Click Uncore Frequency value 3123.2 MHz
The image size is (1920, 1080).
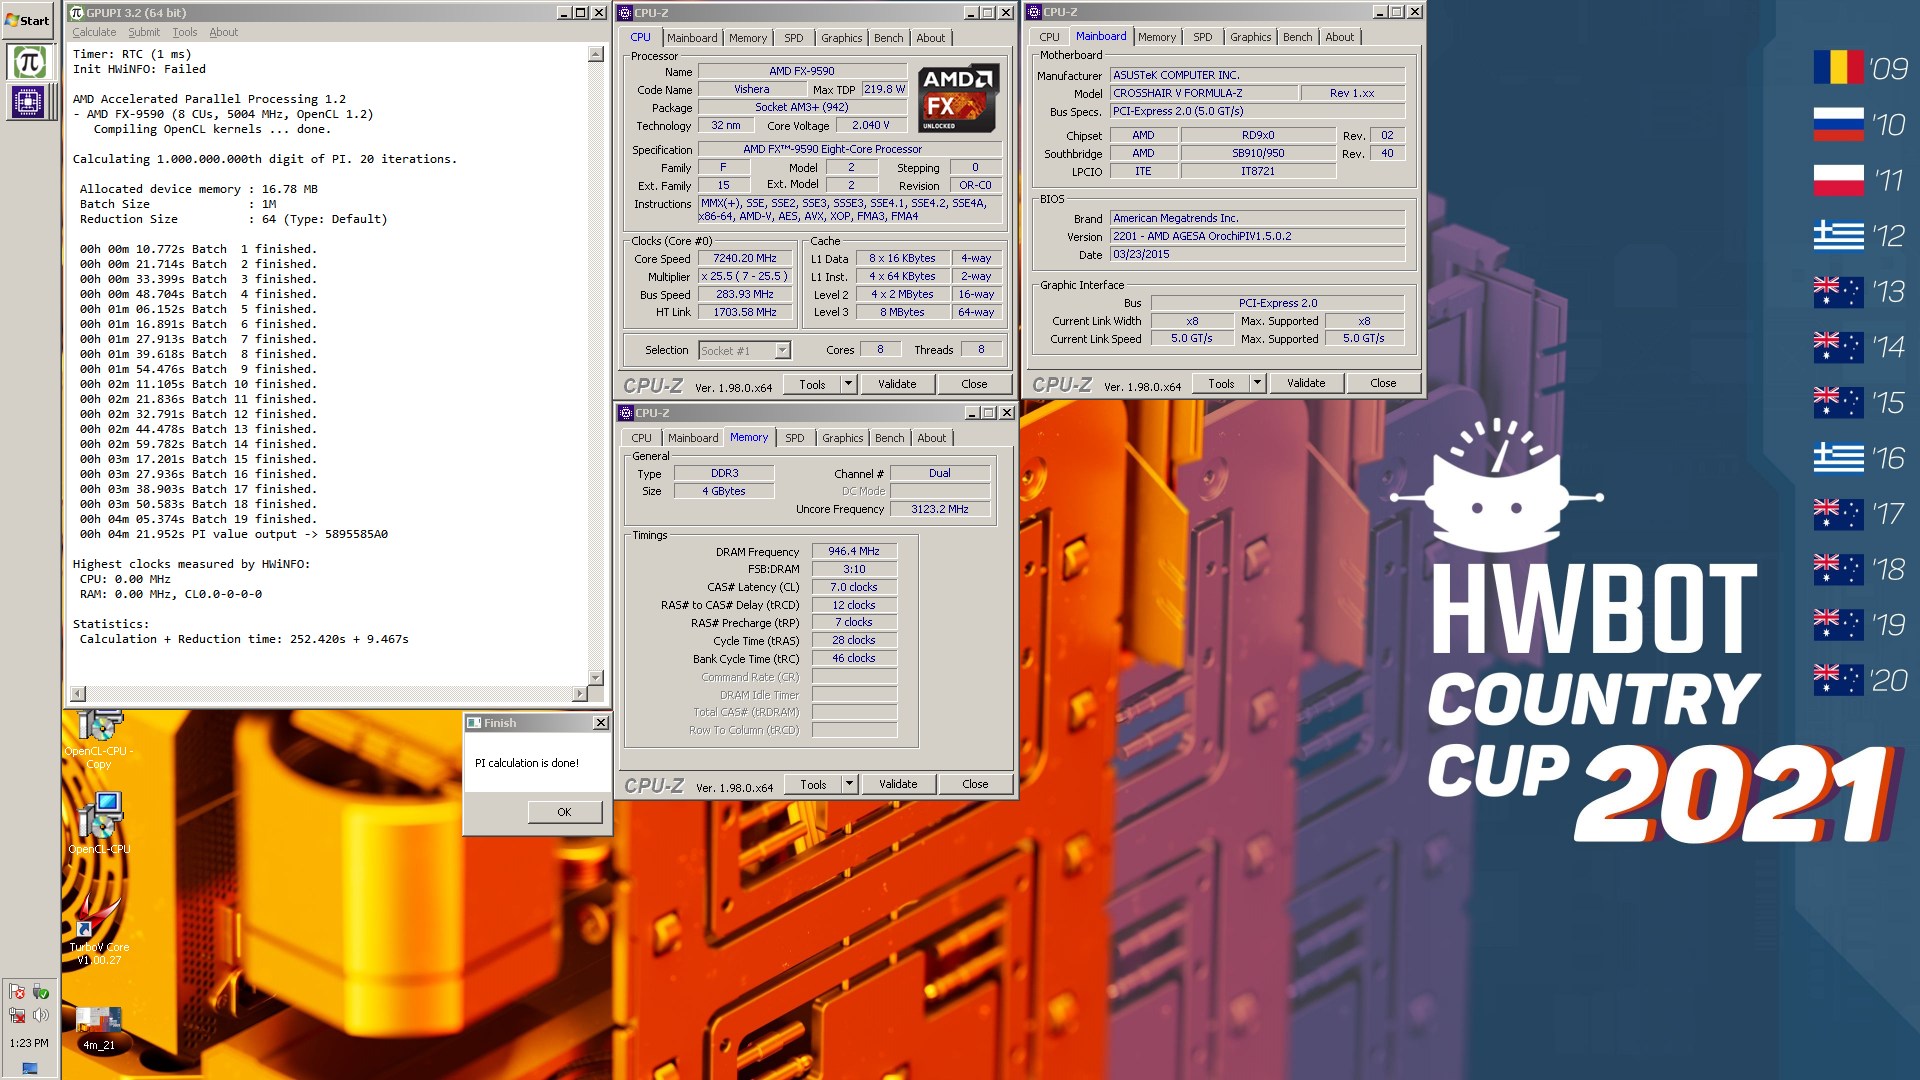click(x=939, y=509)
